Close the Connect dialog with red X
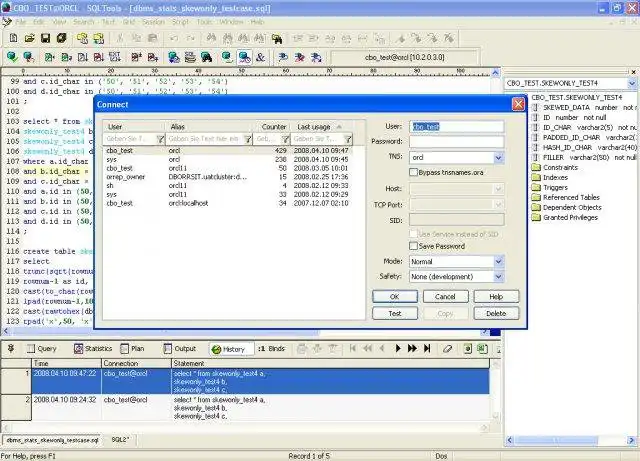This screenshot has height=461, width=640. pos(518,105)
